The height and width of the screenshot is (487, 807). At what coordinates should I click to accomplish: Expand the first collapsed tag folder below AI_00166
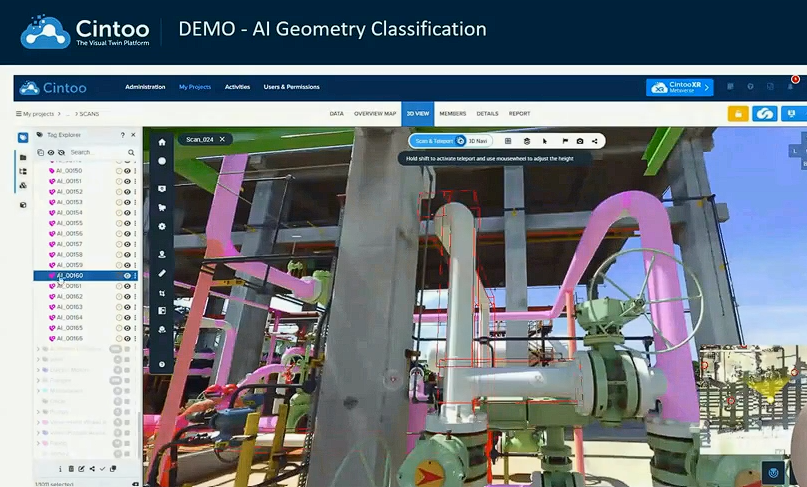38,349
